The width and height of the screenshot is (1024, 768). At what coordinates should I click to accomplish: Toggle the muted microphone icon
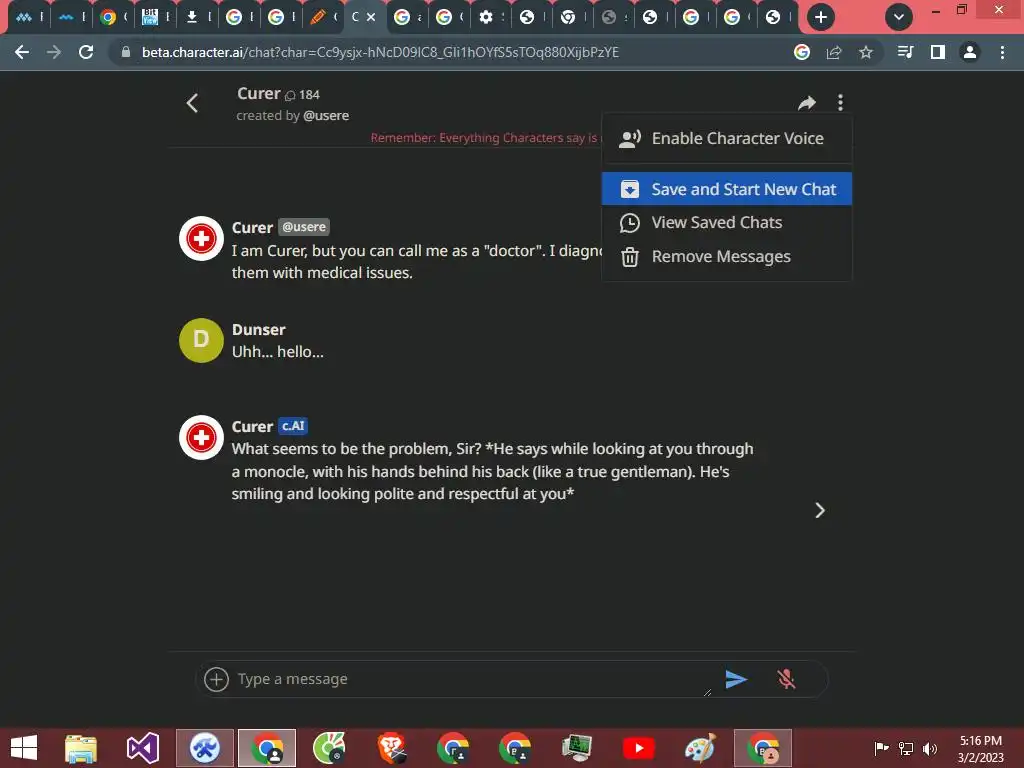coord(786,679)
